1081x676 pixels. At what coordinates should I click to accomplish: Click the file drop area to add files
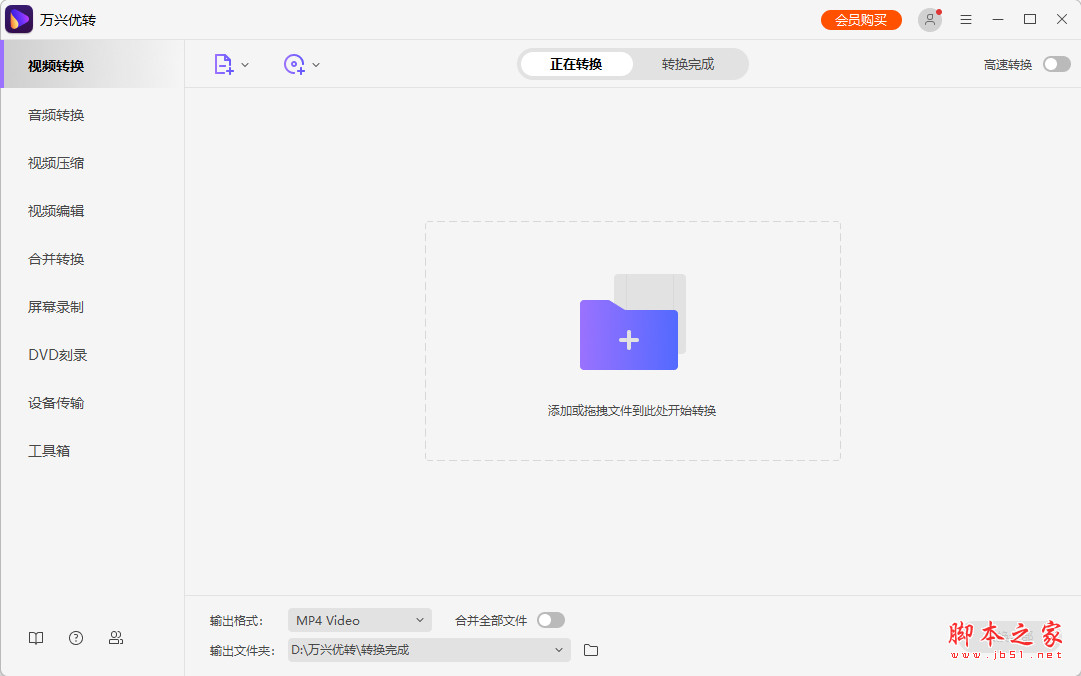[631, 340]
